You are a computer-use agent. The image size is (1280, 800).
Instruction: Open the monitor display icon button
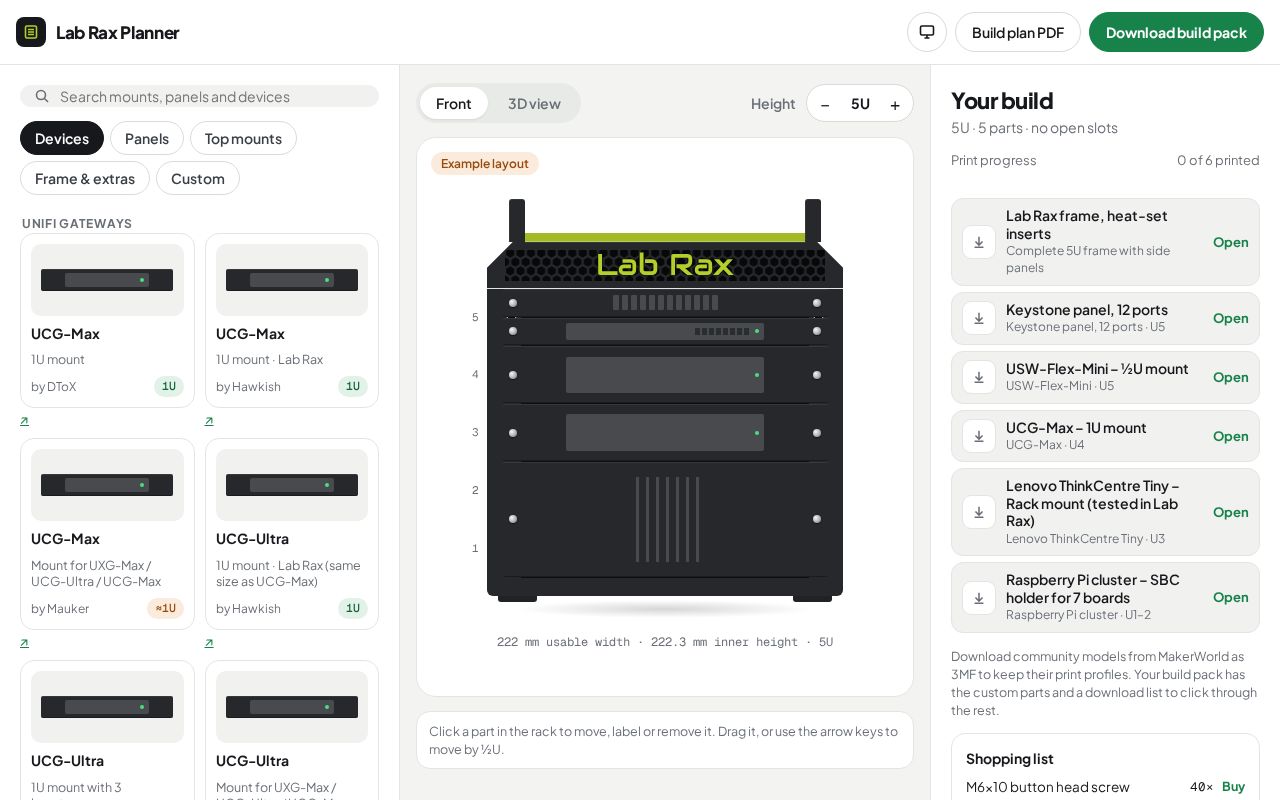pyautogui.click(x=927, y=32)
